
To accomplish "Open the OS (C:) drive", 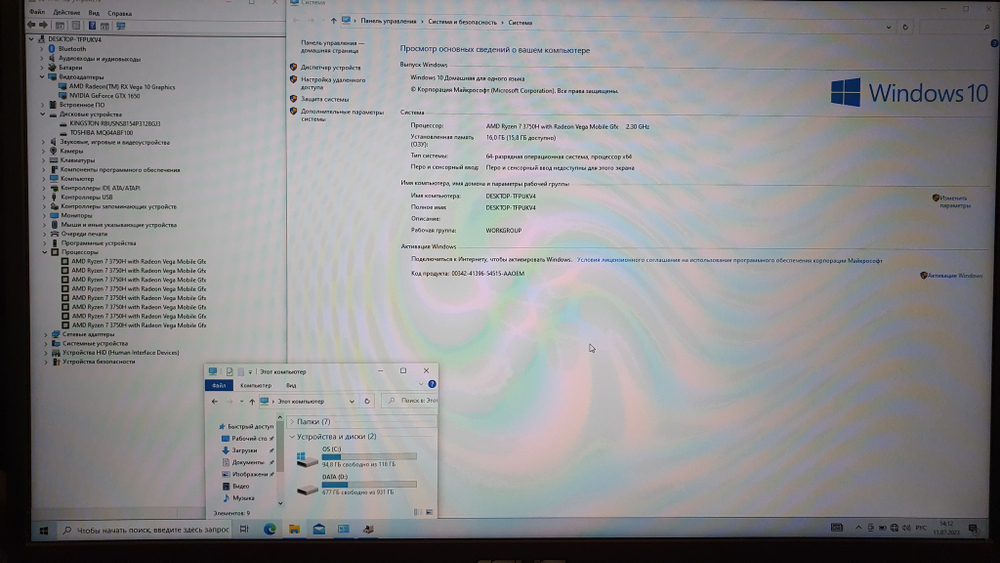I will [x=356, y=457].
